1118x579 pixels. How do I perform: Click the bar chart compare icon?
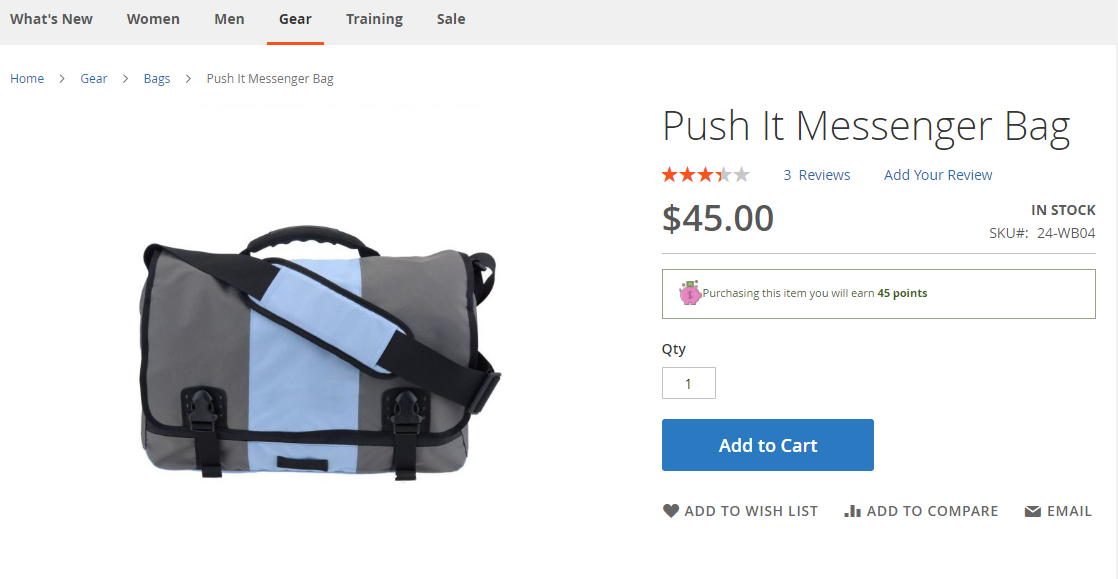852,511
